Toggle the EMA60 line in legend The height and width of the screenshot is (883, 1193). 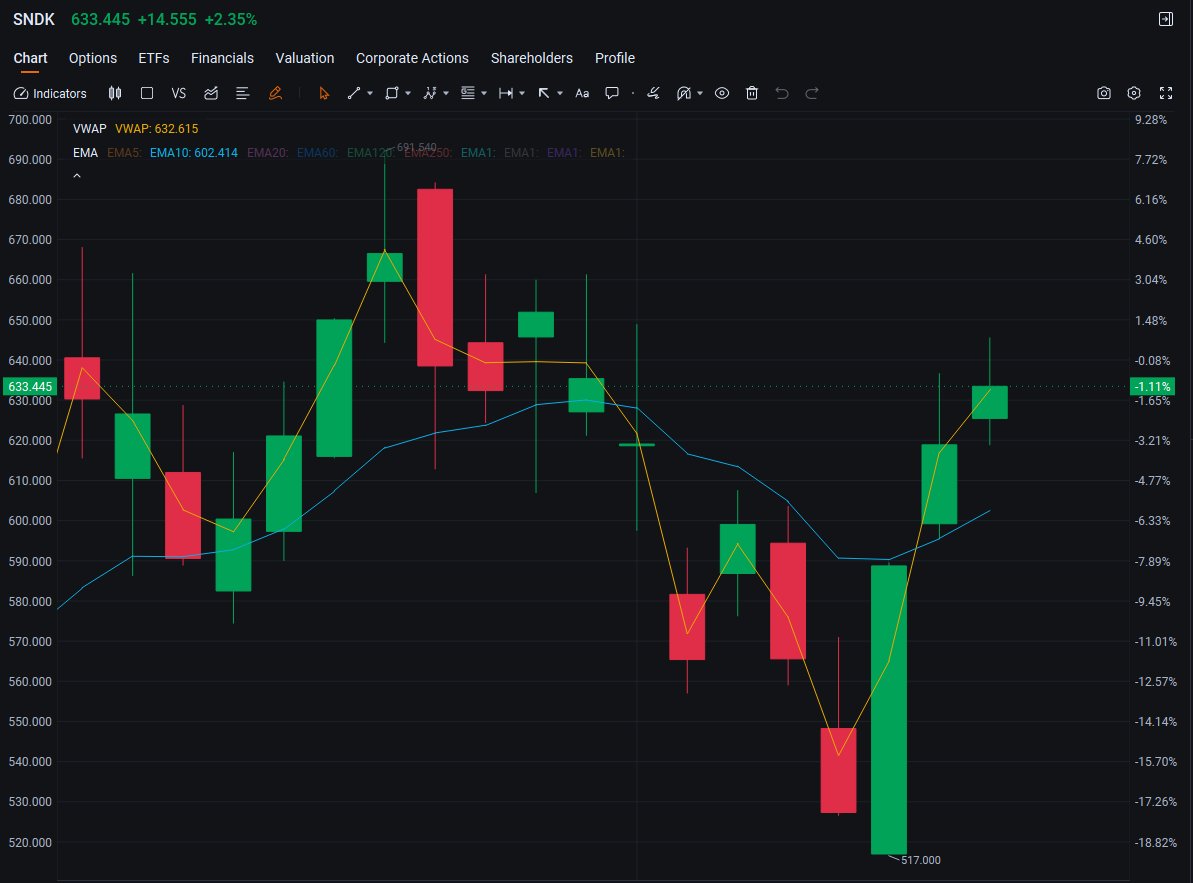(317, 153)
